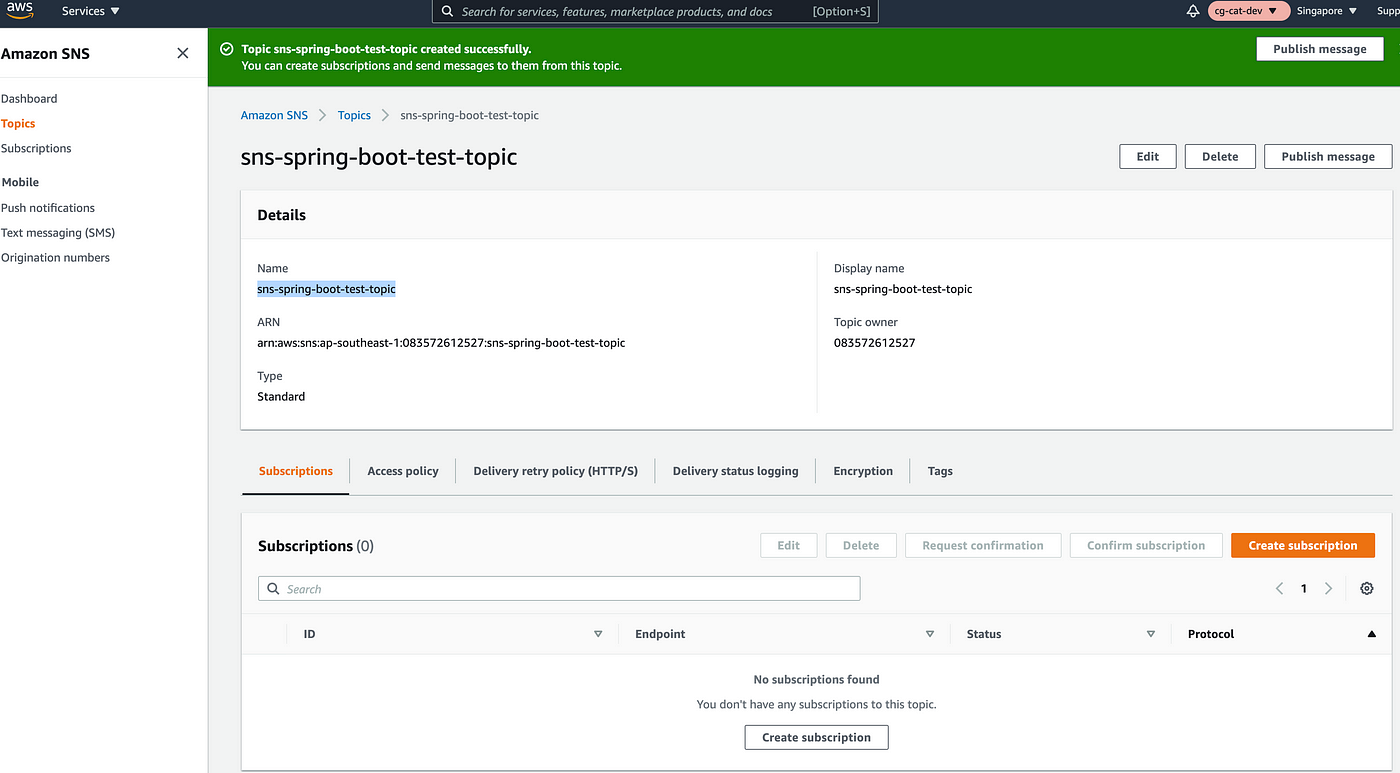Click disabled Edit button in Subscriptions
Image resolution: width=1400 pixels, height=773 pixels.
pyautogui.click(x=789, y=545)
